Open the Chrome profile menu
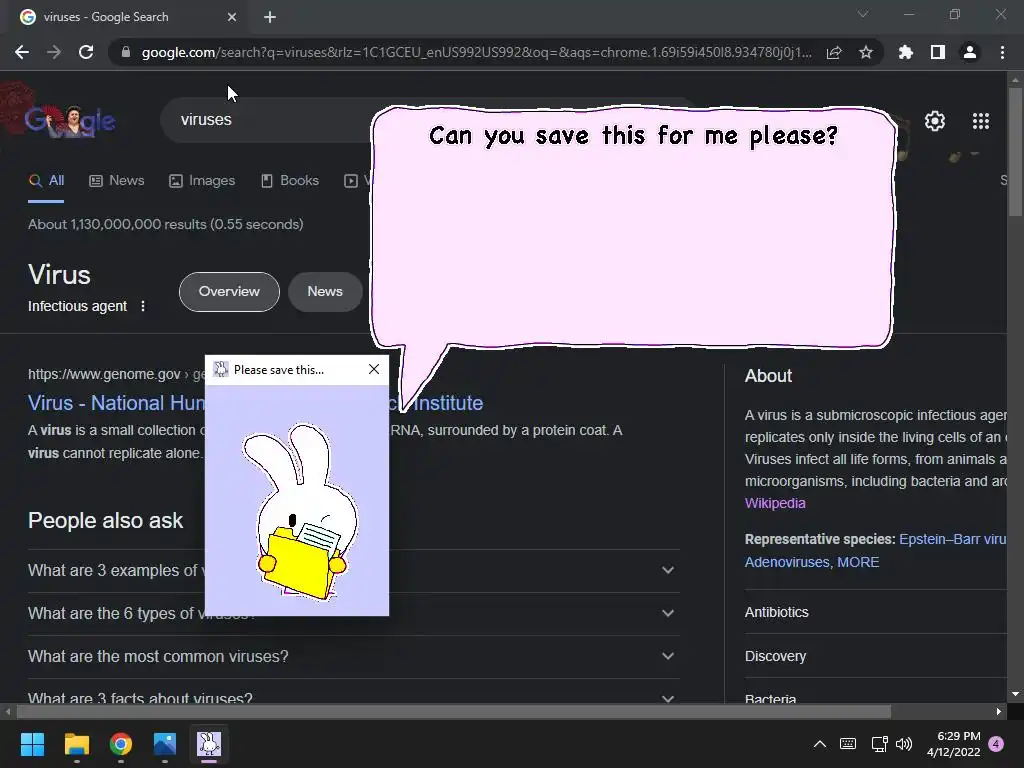 pos(970,52)
